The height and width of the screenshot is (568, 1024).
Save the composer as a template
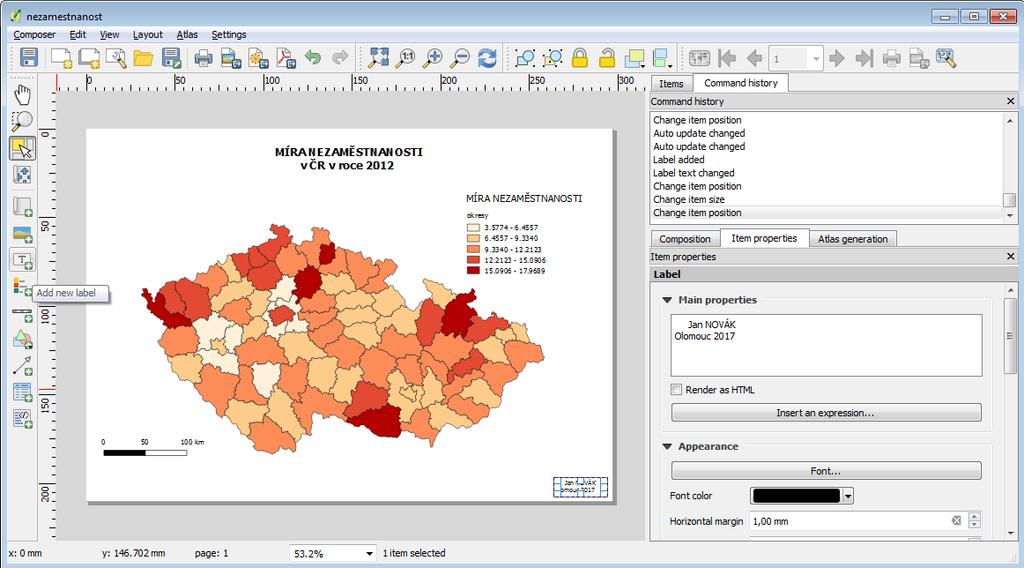coord(171,58)
